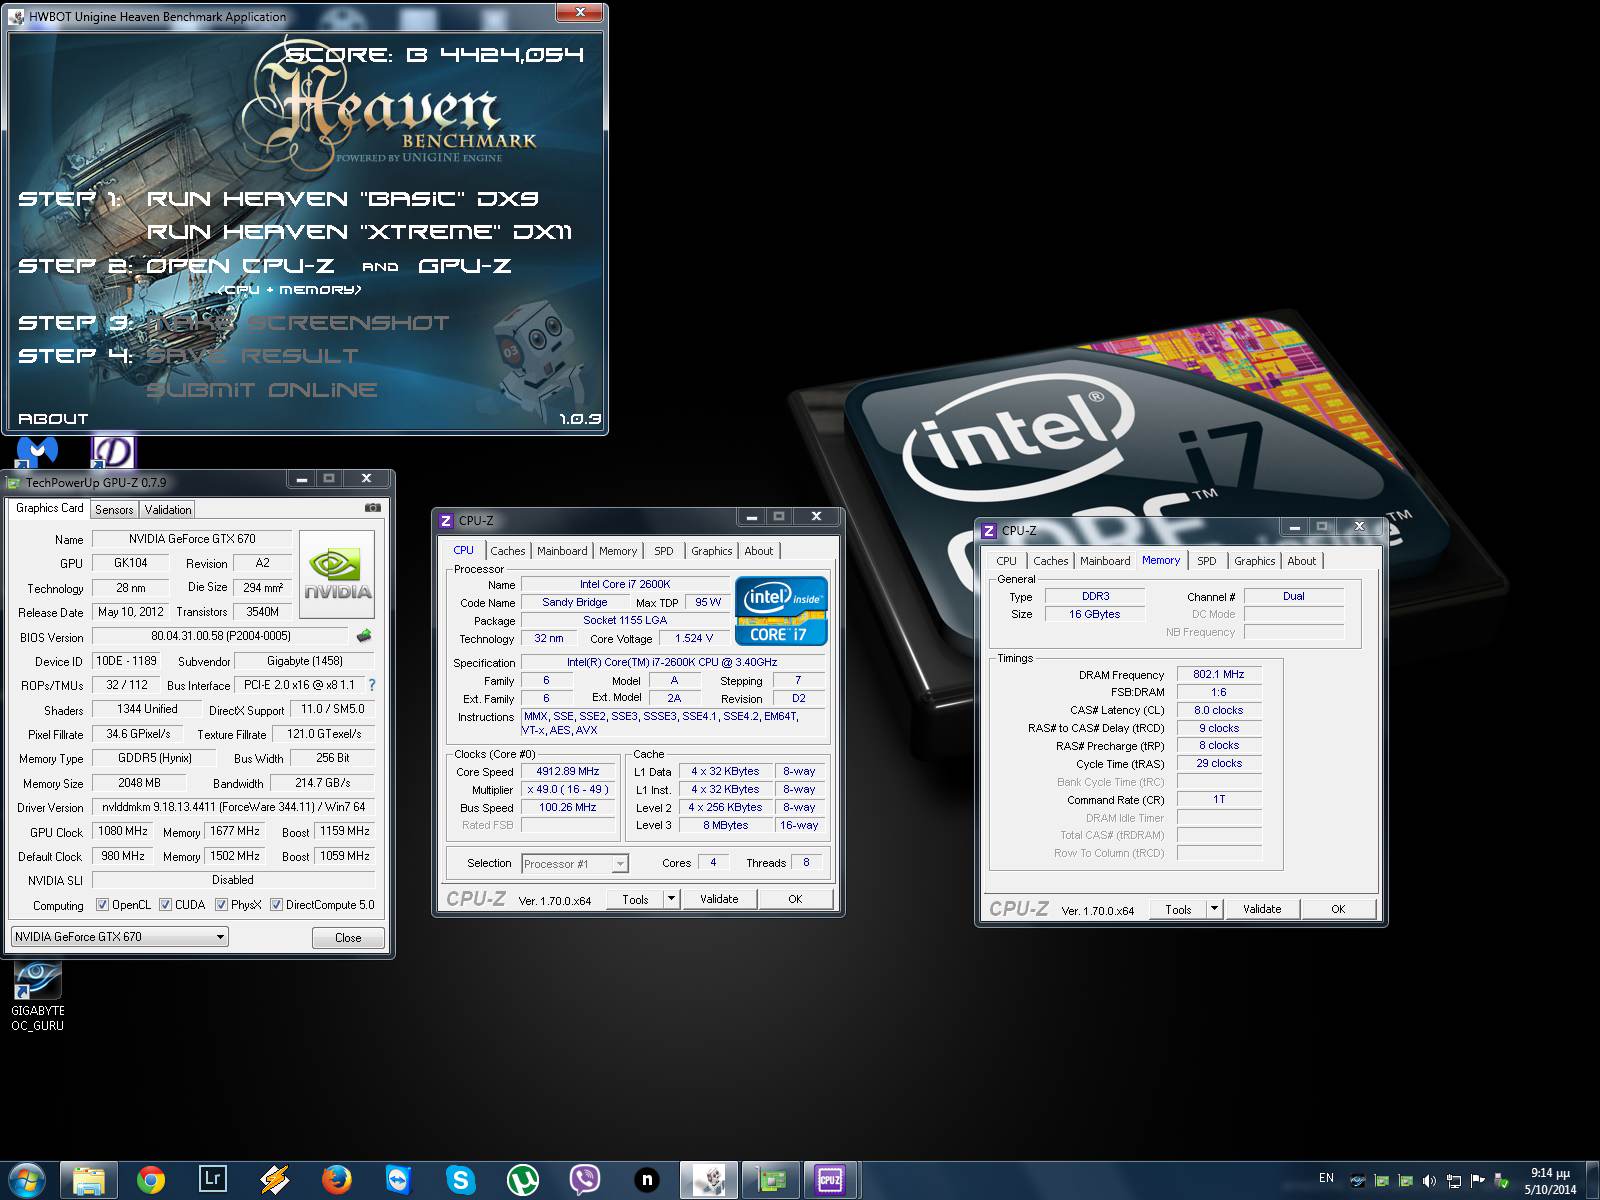The image size is (1600, 1200).
Task: Toggle the PhysX checkbox in GPU-Z
Action: (x=221, y=905)
